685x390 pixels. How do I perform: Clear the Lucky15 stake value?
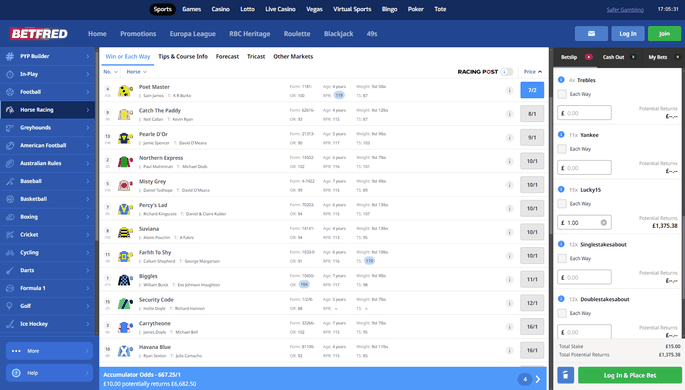tap(604, 223)
